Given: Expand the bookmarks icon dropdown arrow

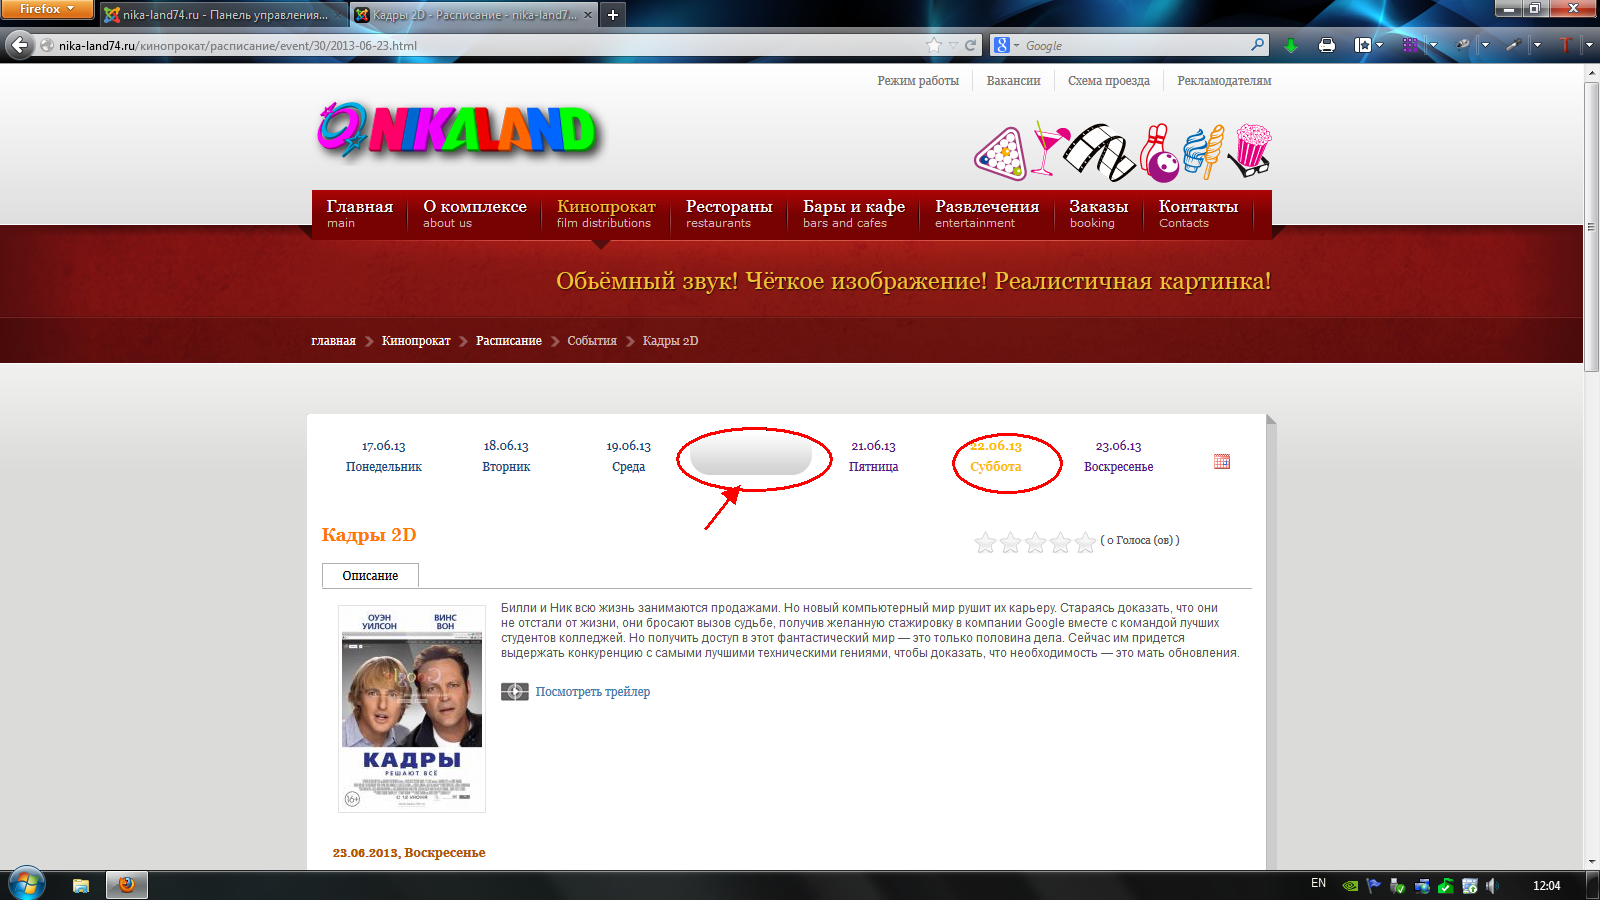Looking at the screenshot, I should tap(1380, 45).
